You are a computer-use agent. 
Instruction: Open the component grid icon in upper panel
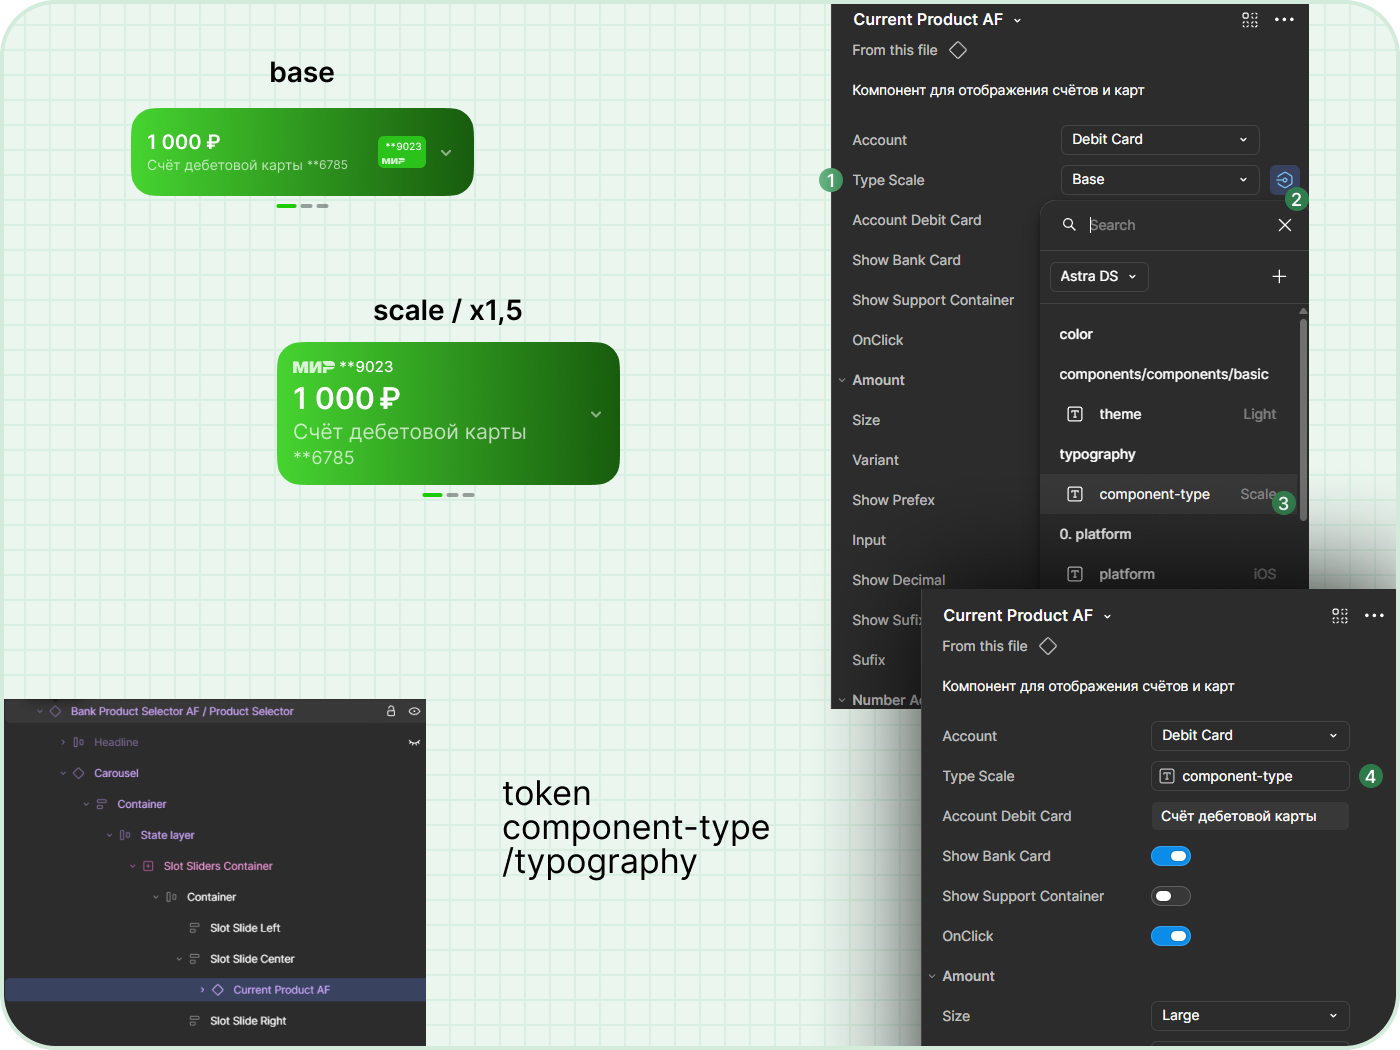click(x=1250, y=20)
